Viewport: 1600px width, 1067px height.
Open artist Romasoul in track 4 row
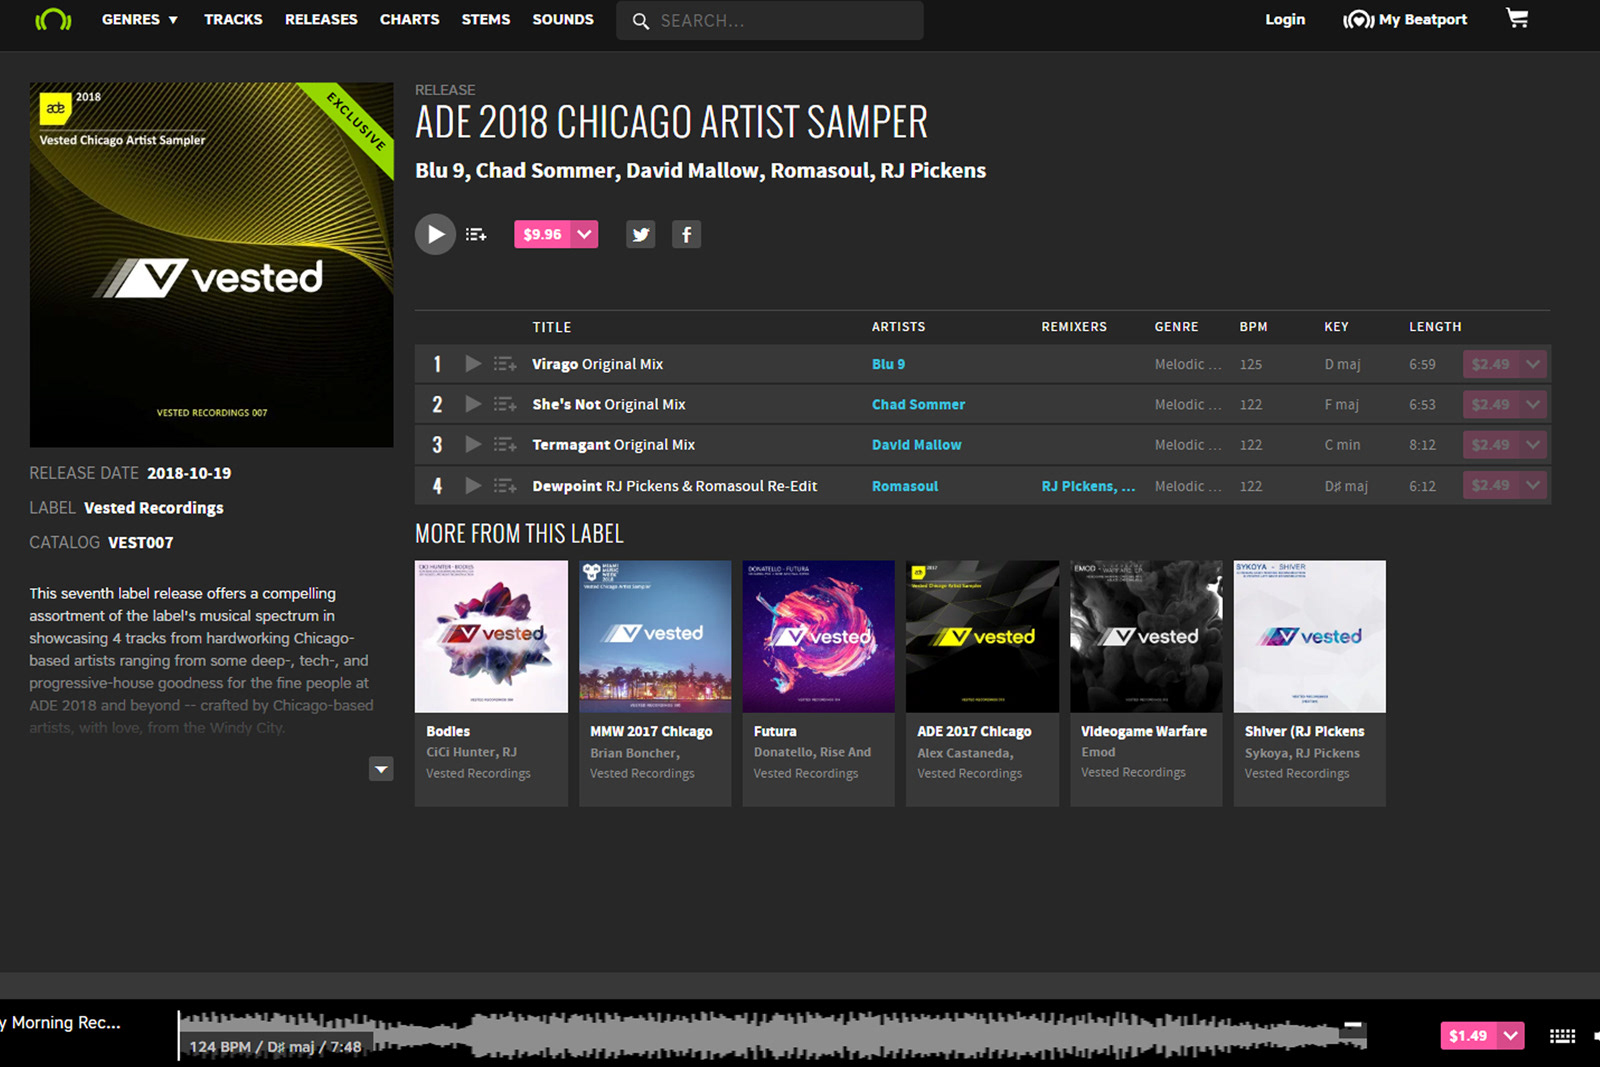click(905, 486)
